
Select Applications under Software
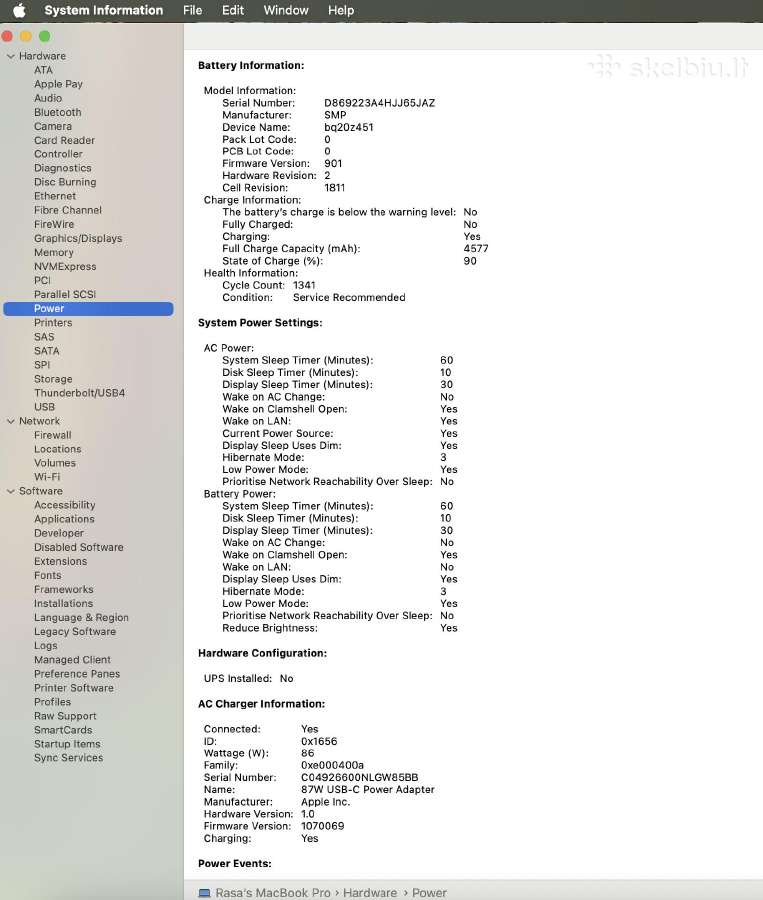64,519
